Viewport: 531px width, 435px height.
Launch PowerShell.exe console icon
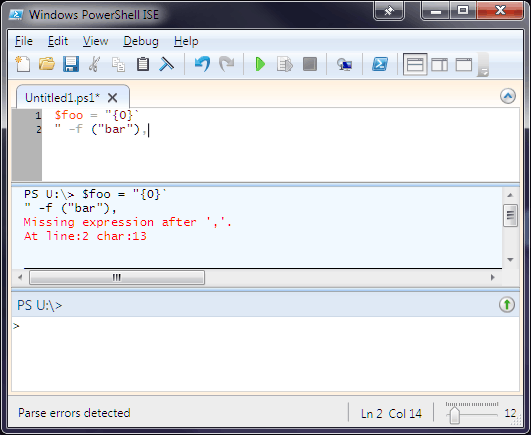380,64
